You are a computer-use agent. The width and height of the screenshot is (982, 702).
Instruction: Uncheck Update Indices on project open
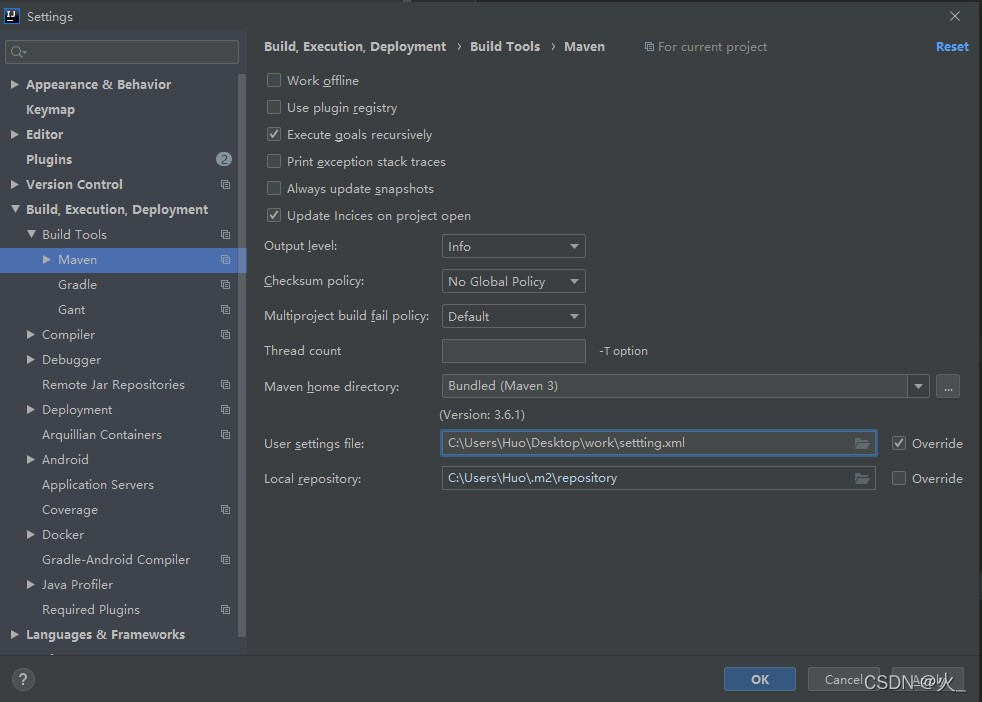(274, 215)
